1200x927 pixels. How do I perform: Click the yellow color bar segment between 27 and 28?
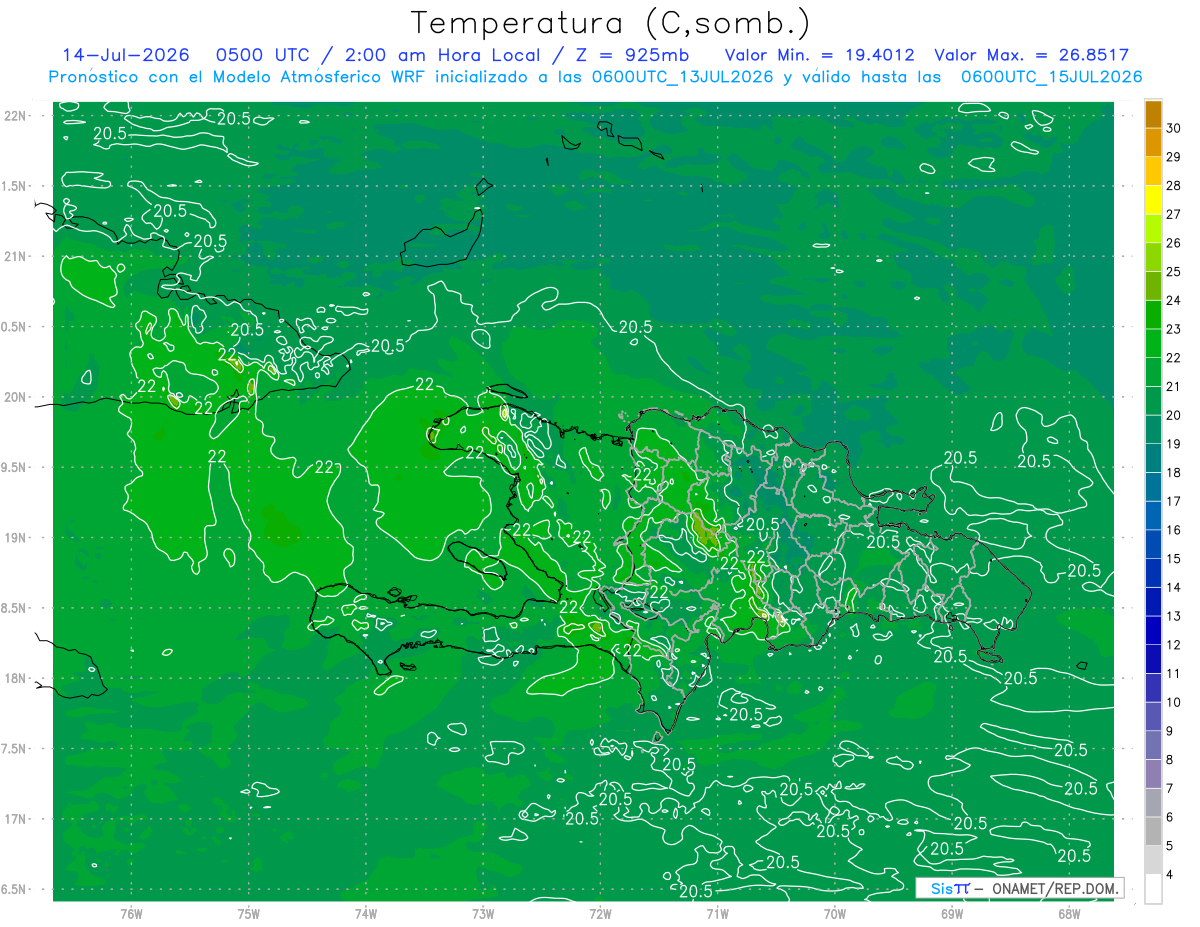click(x=1153, y=199)
